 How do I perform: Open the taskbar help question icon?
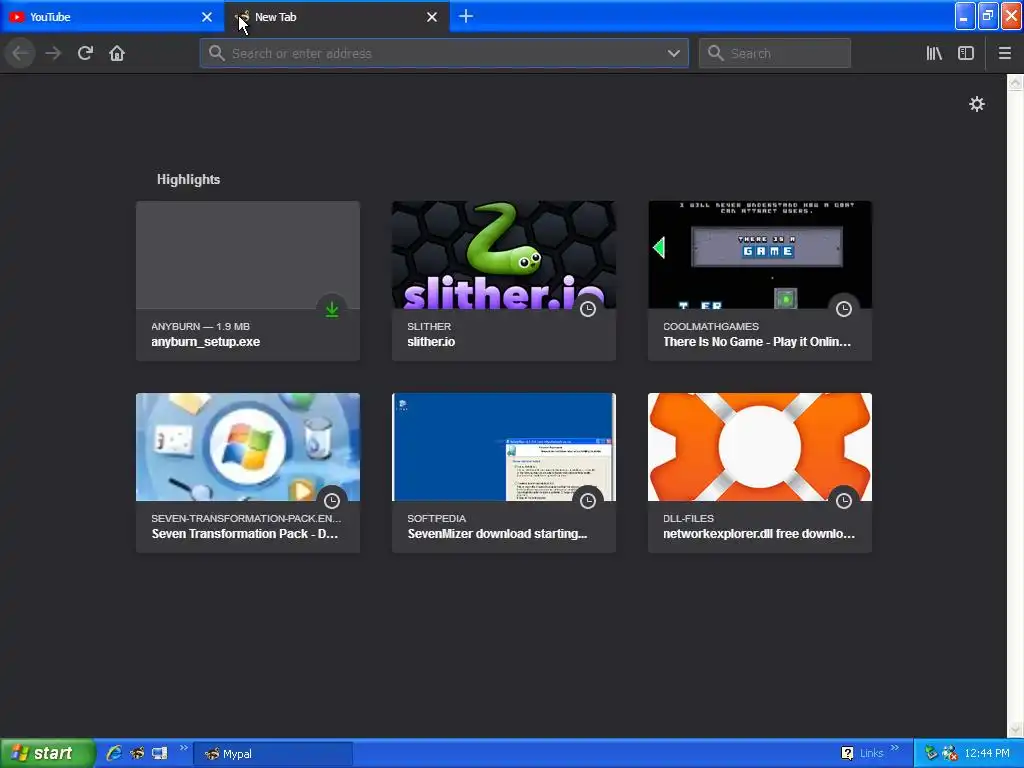click(847, 753)
